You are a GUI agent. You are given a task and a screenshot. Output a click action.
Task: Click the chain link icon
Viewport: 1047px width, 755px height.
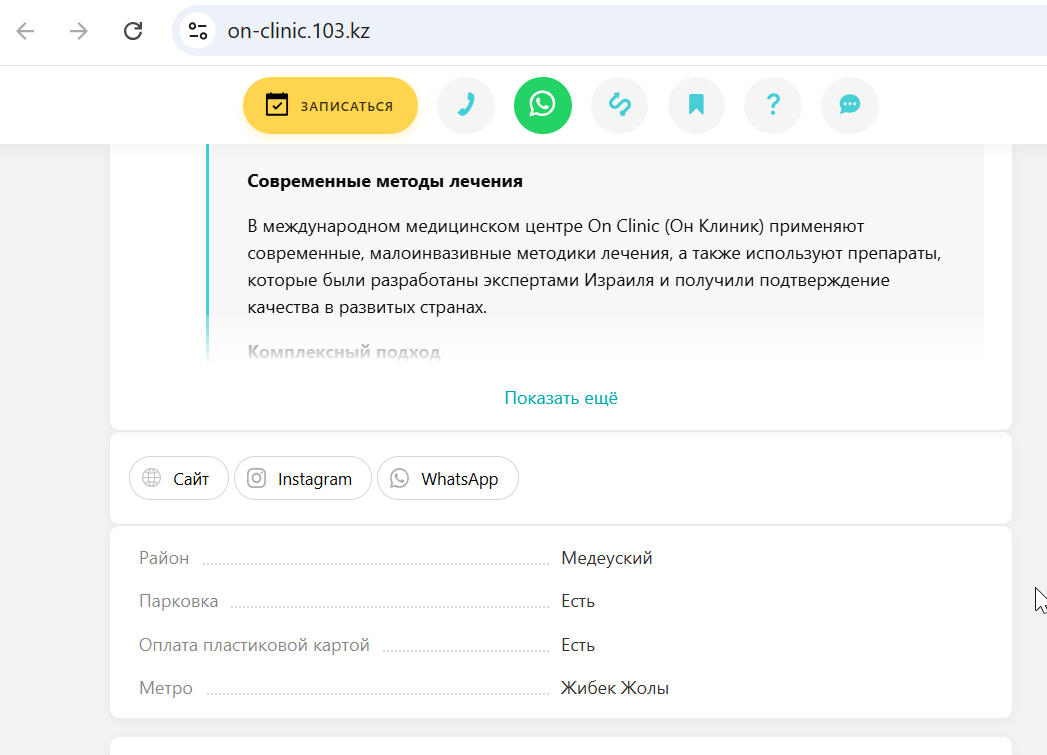pyautogui.click(x=620, y=105)
